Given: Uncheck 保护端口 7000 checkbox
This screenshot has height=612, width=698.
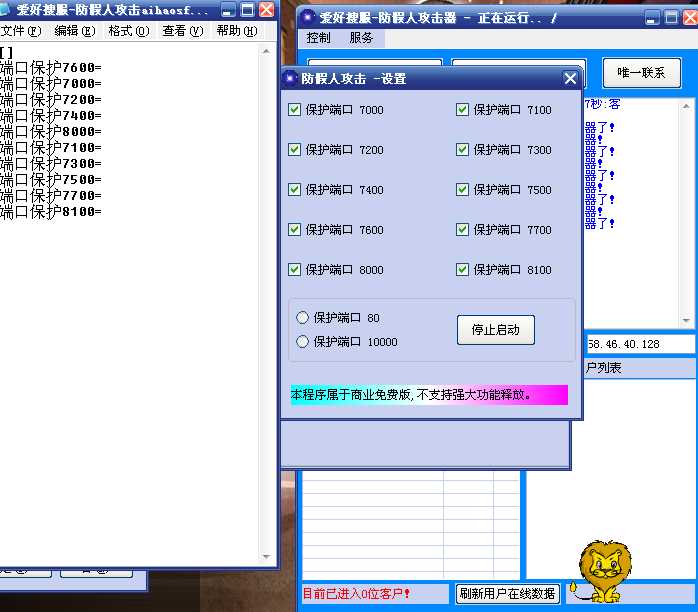Looking at the screenshot, I should [x=295, y=110].
